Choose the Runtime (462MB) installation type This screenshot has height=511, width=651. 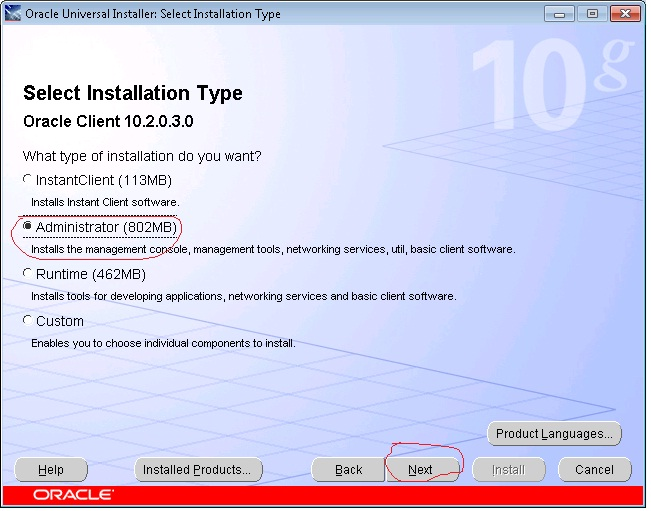[27, 274]
